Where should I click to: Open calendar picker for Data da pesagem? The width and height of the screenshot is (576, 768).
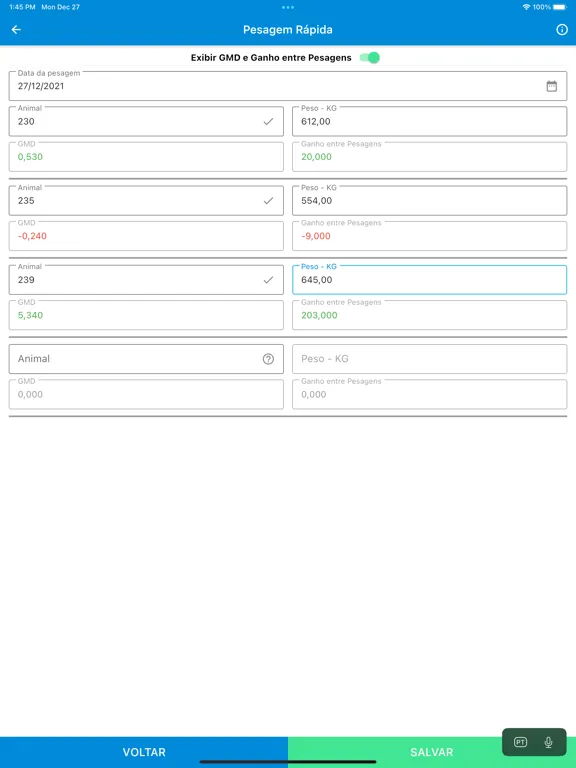click(x=552, y=86)
